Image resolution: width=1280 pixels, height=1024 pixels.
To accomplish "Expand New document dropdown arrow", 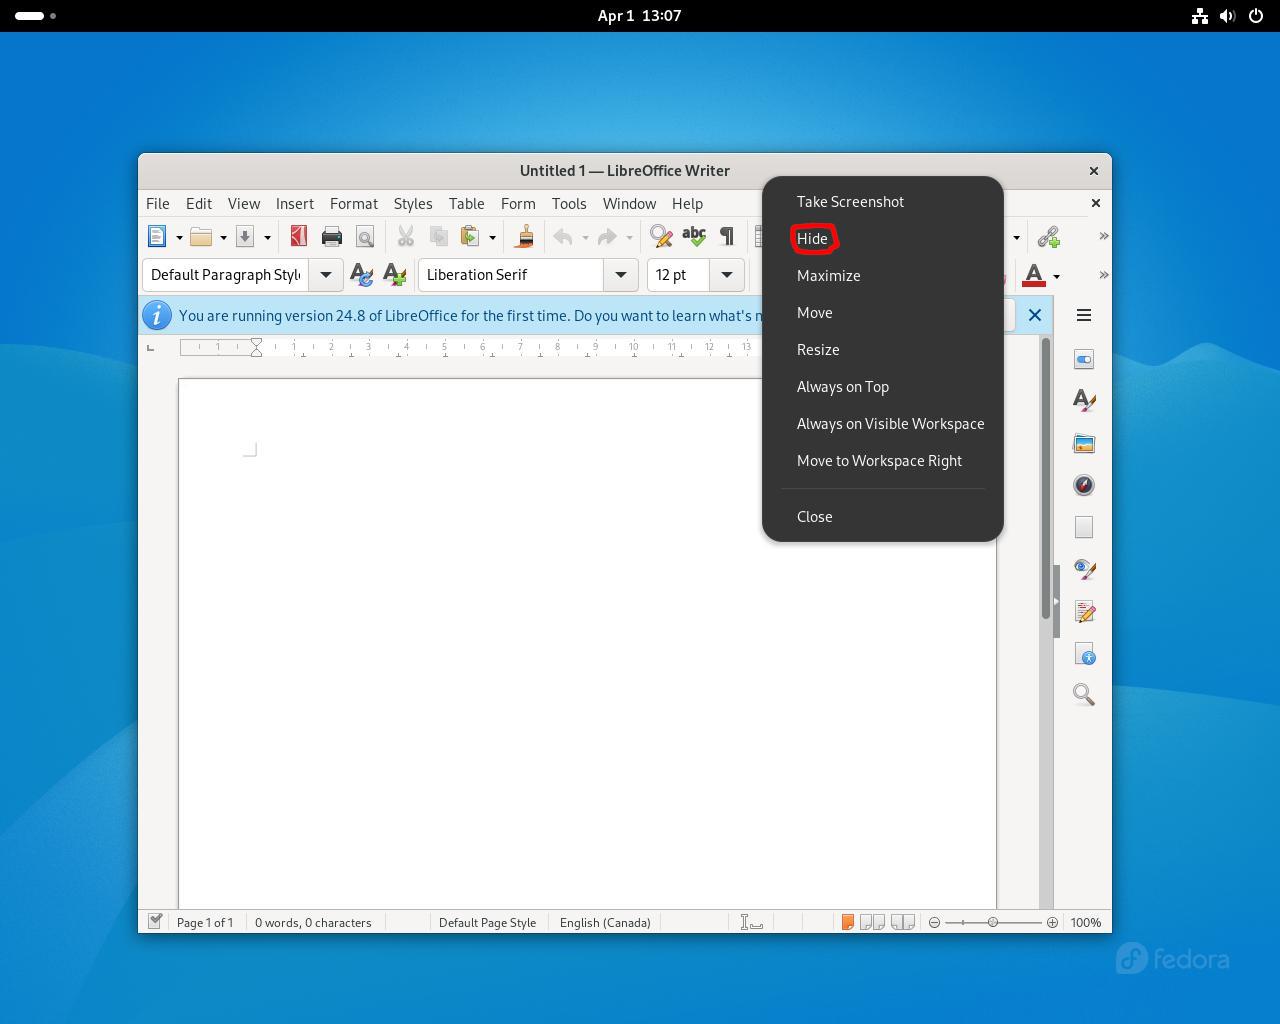I will point(179,237).
